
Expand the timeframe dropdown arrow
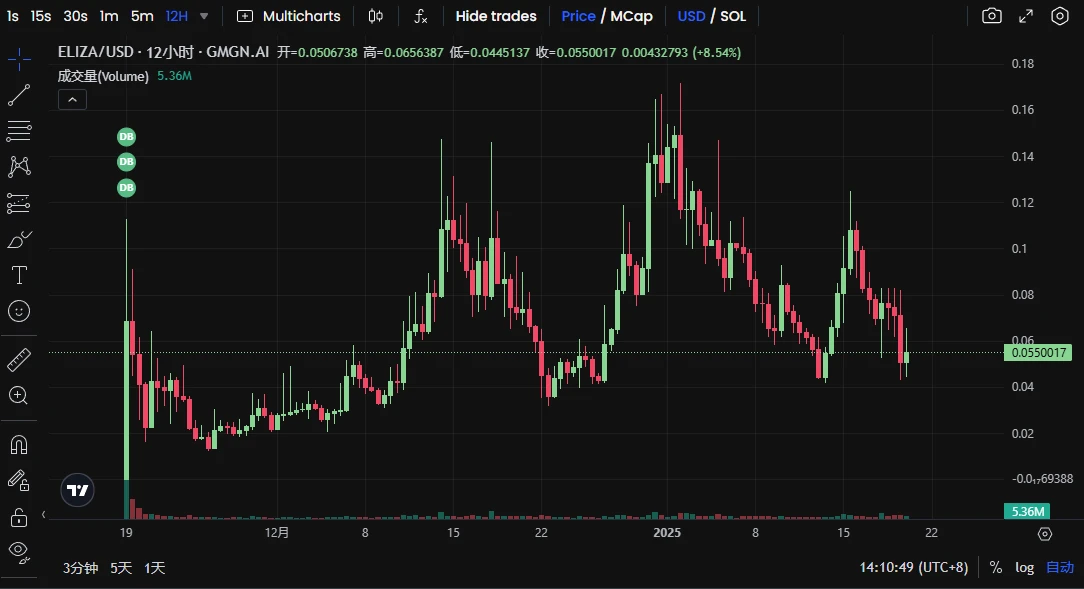pyautogui.click(x=204, y=16)
